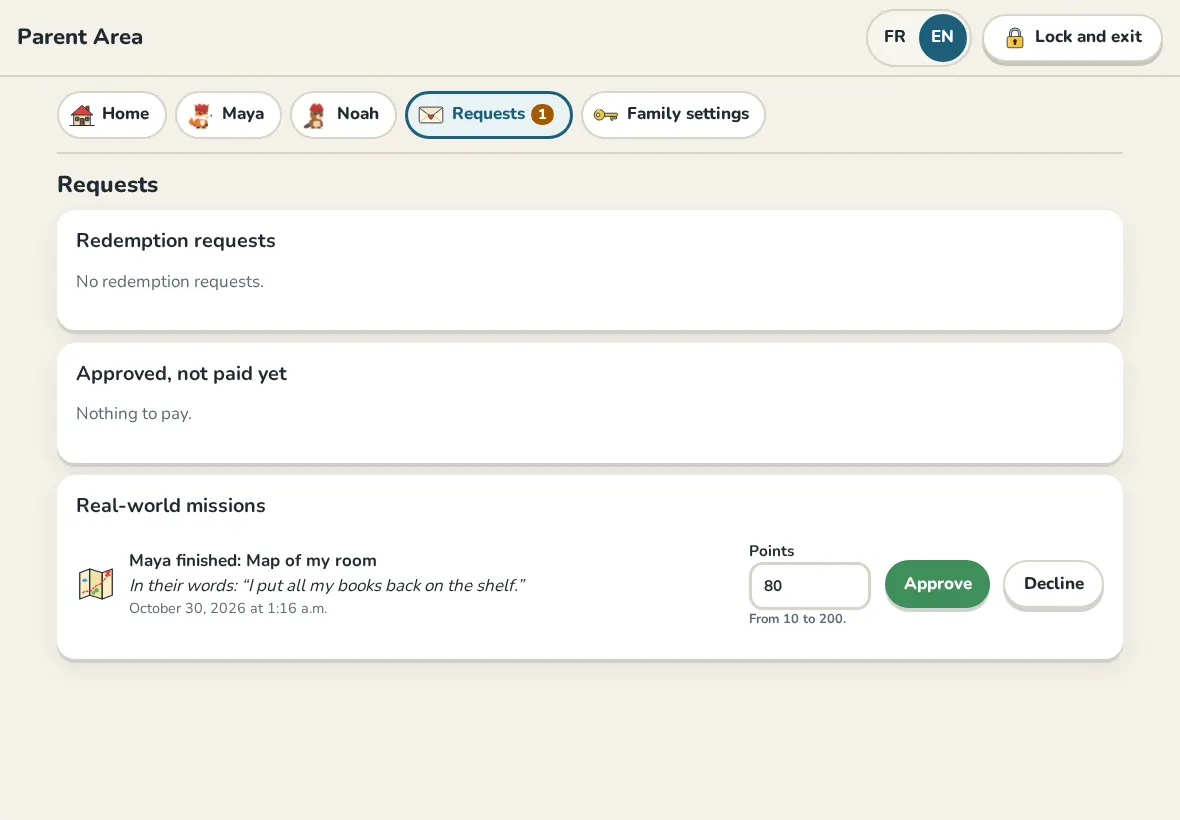
Task: Click the "From 10 to 200." hint
Action: pos(798,618)
